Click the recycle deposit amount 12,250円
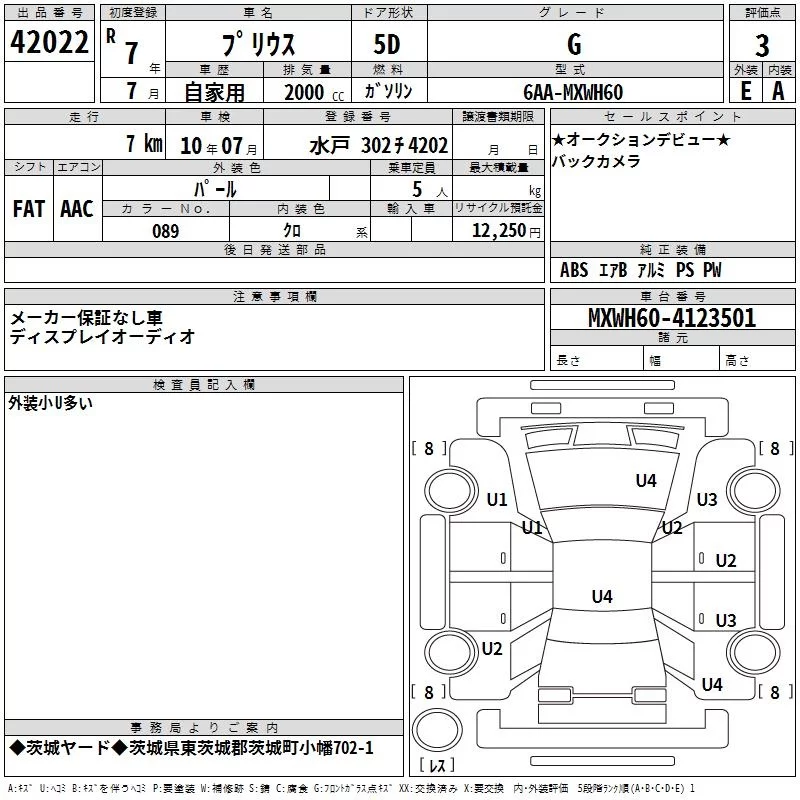Image resolution: width=800 pixels, height=800 pixels. pos(506,231)
